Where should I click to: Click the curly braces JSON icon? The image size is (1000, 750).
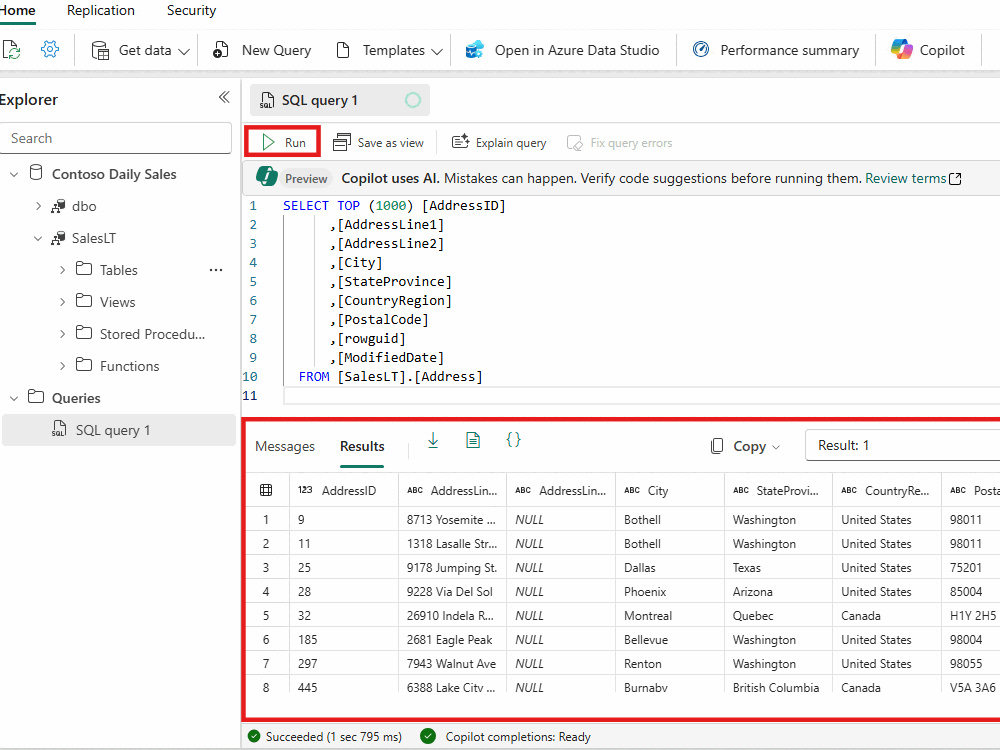[x=513, y=439]
